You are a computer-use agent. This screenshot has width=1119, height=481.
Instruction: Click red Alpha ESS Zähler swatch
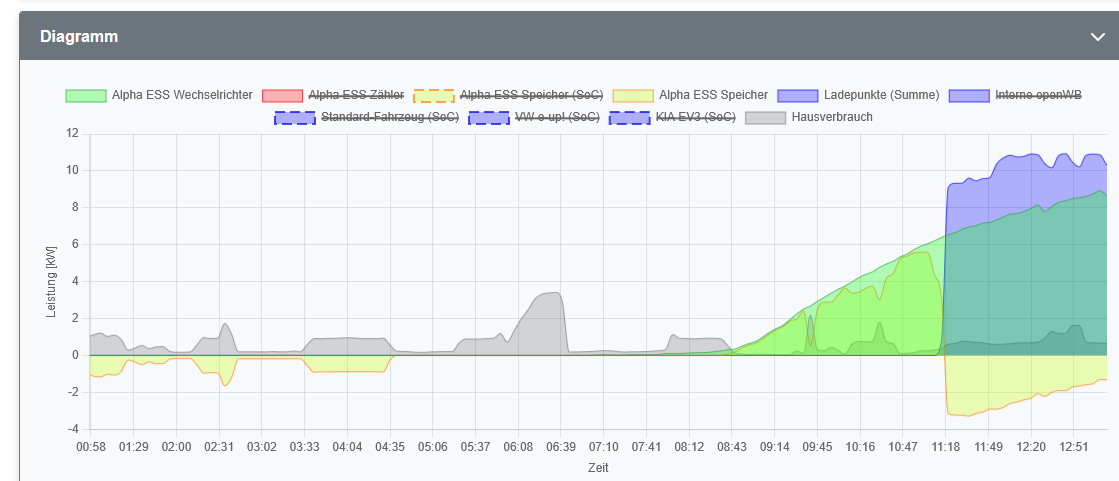[x=283, y=96]
